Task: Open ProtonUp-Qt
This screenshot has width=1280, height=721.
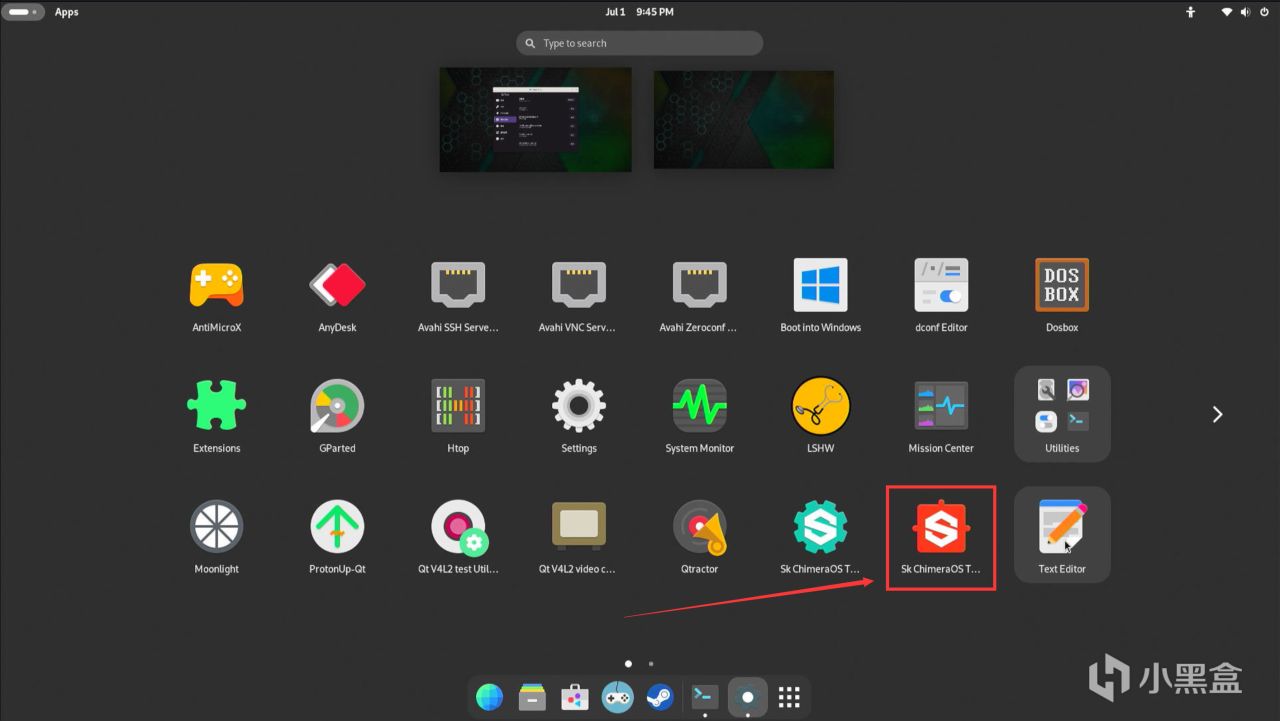Action: [337, 527]
